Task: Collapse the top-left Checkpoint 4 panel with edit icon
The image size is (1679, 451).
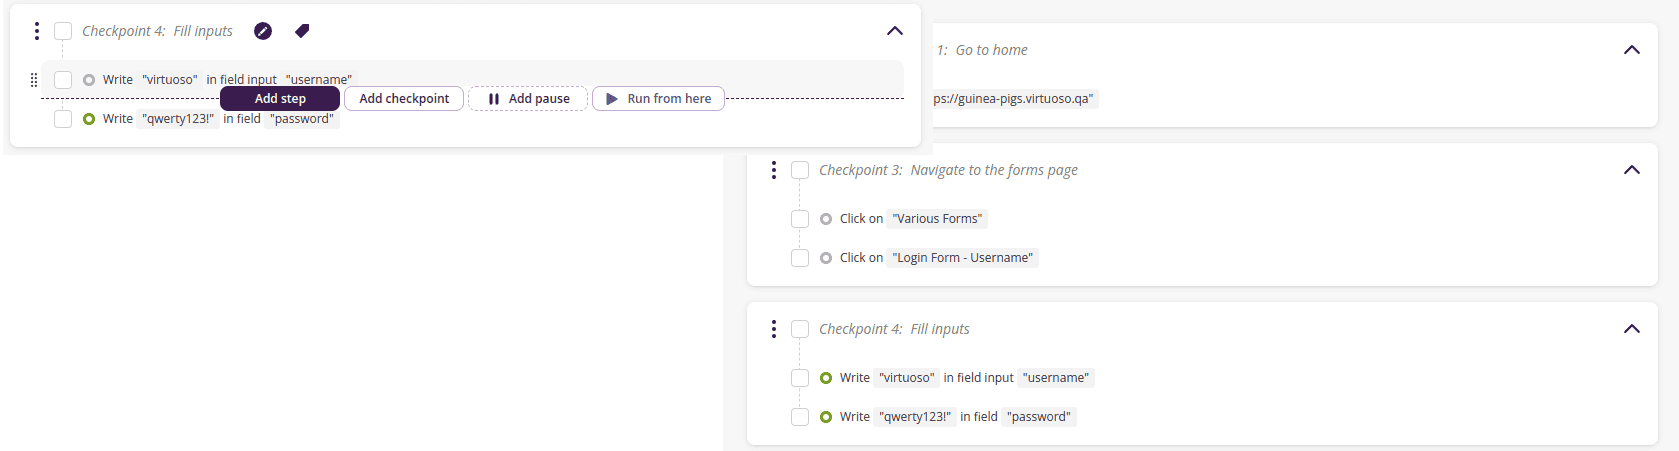Action: (895, 31)
